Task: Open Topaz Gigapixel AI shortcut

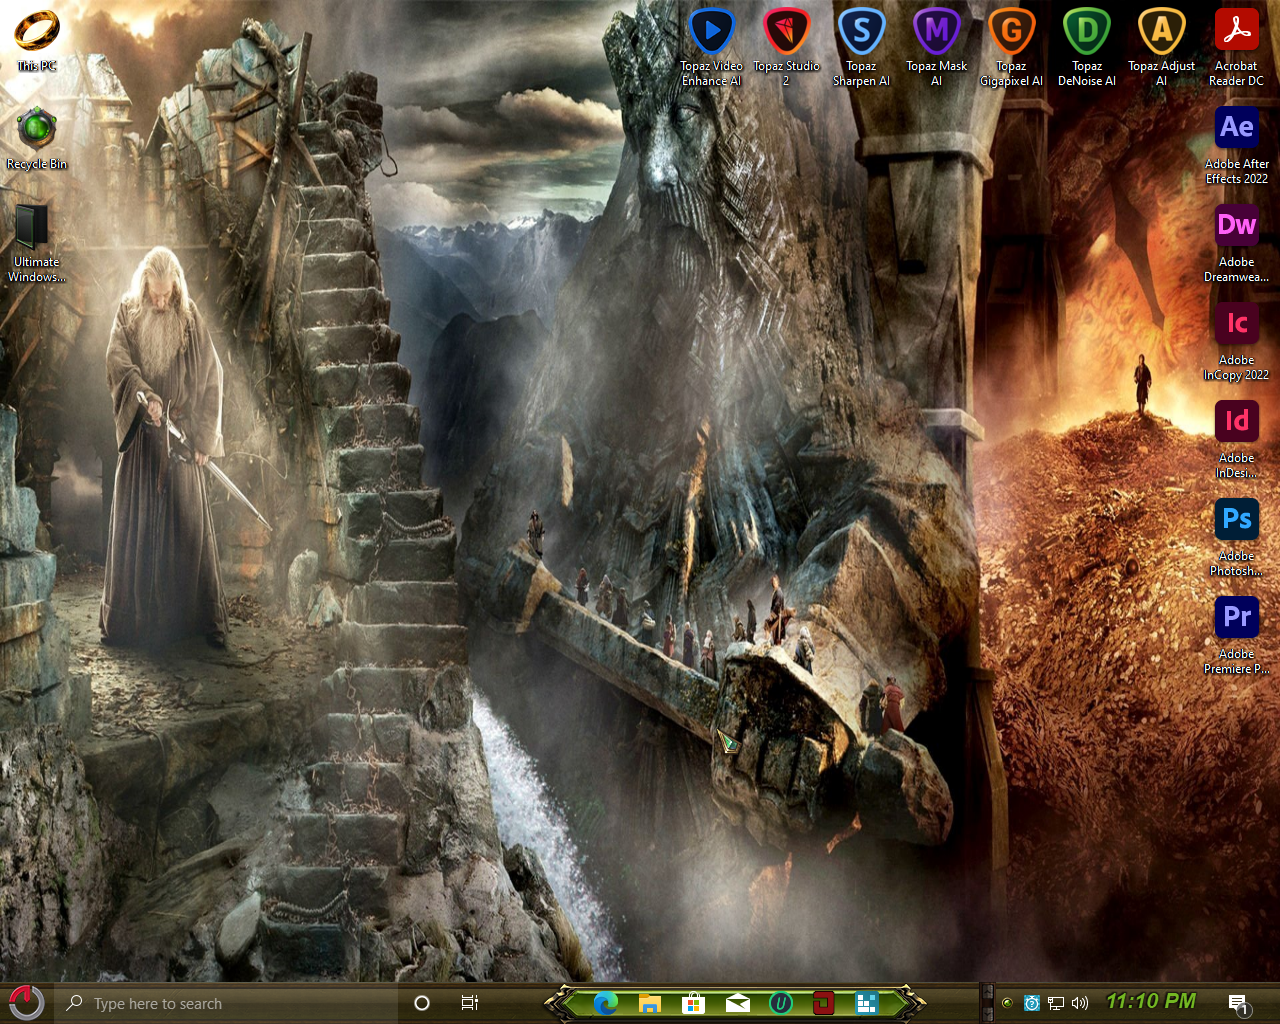Action: point(1011,47)
